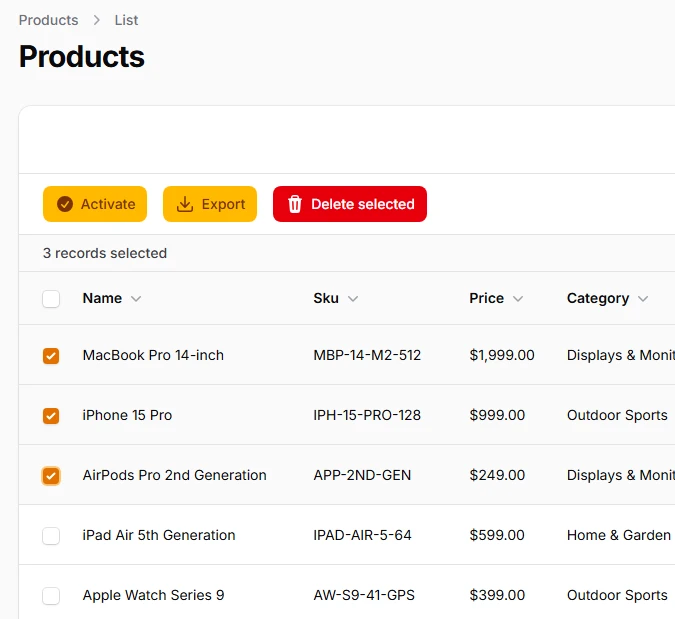675x619 pixels.
Task: Toggle the select-all checkbox in the table header
Action: click(x=51, y=299)
